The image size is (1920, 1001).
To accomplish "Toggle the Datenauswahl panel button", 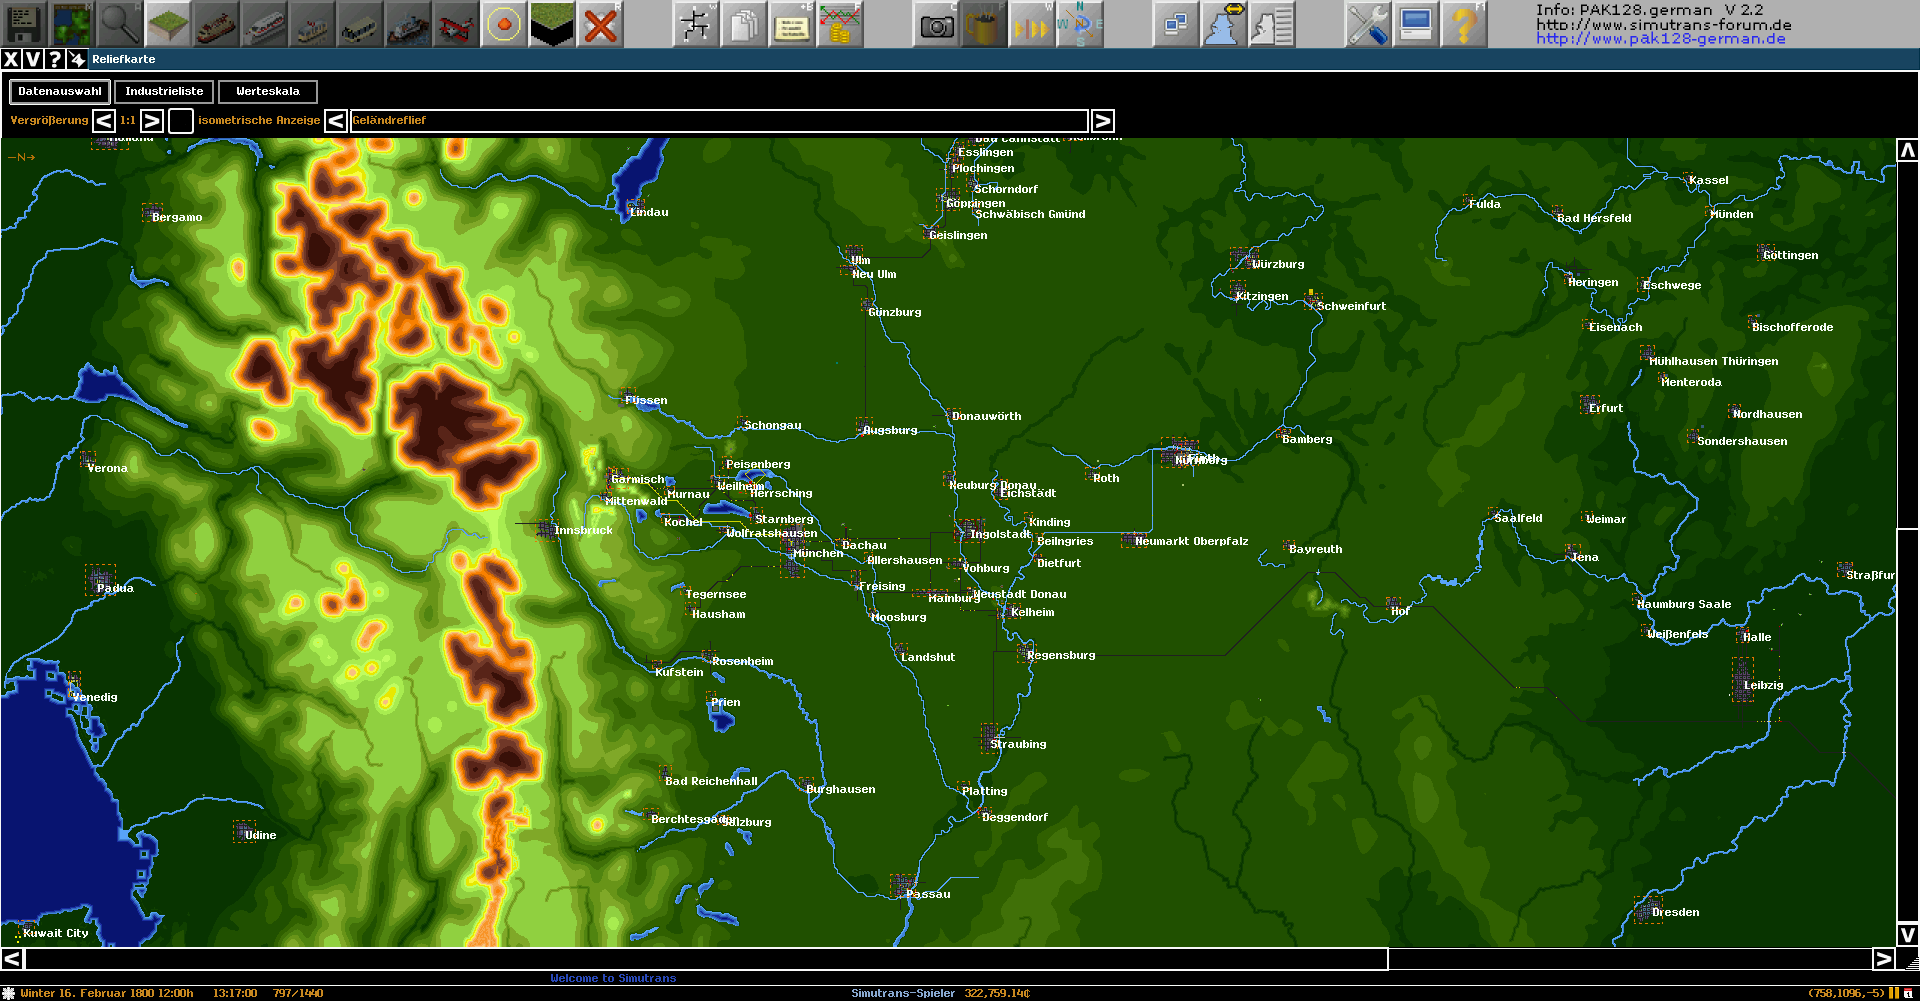I will (60, 92).
